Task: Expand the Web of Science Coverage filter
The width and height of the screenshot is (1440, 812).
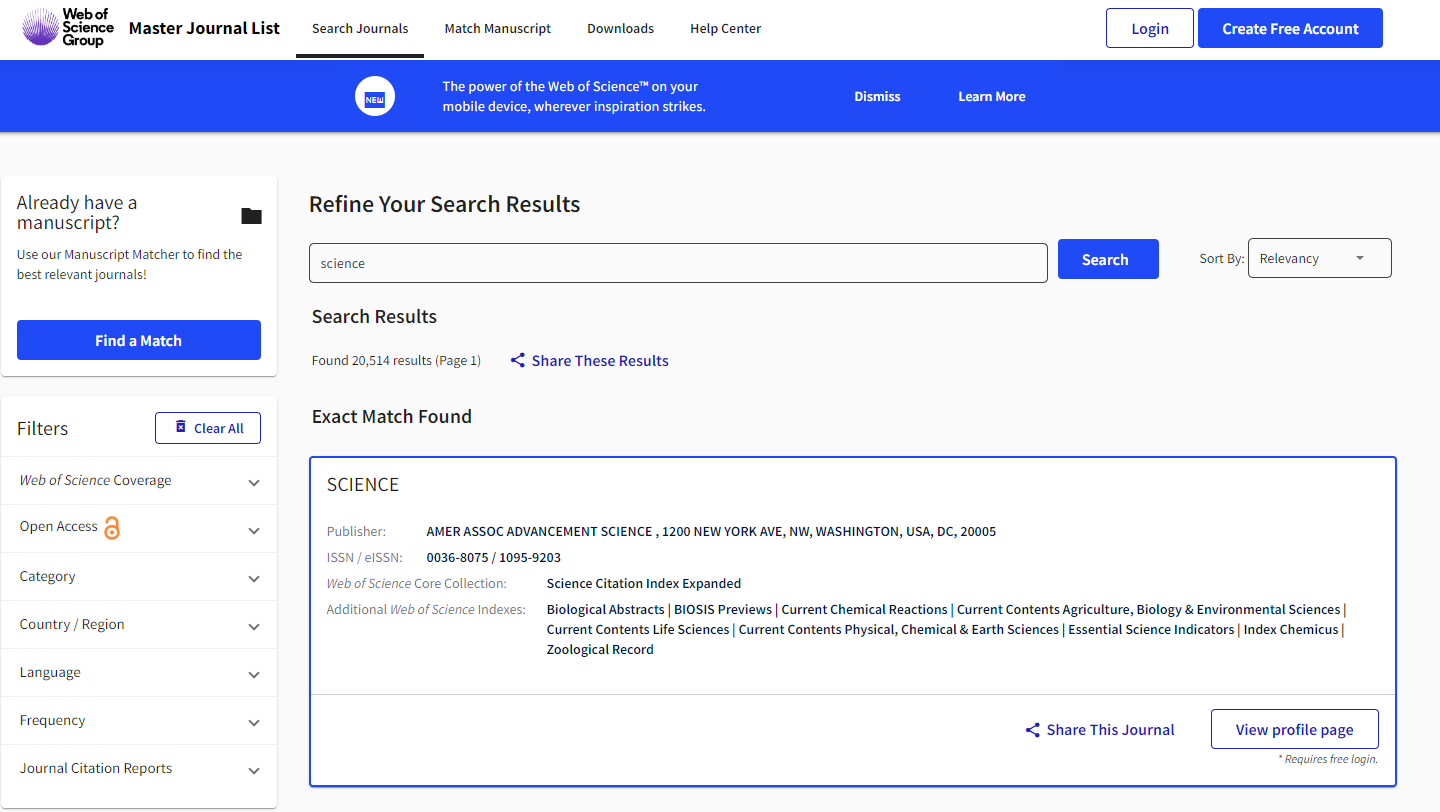Action: (139, 481)
